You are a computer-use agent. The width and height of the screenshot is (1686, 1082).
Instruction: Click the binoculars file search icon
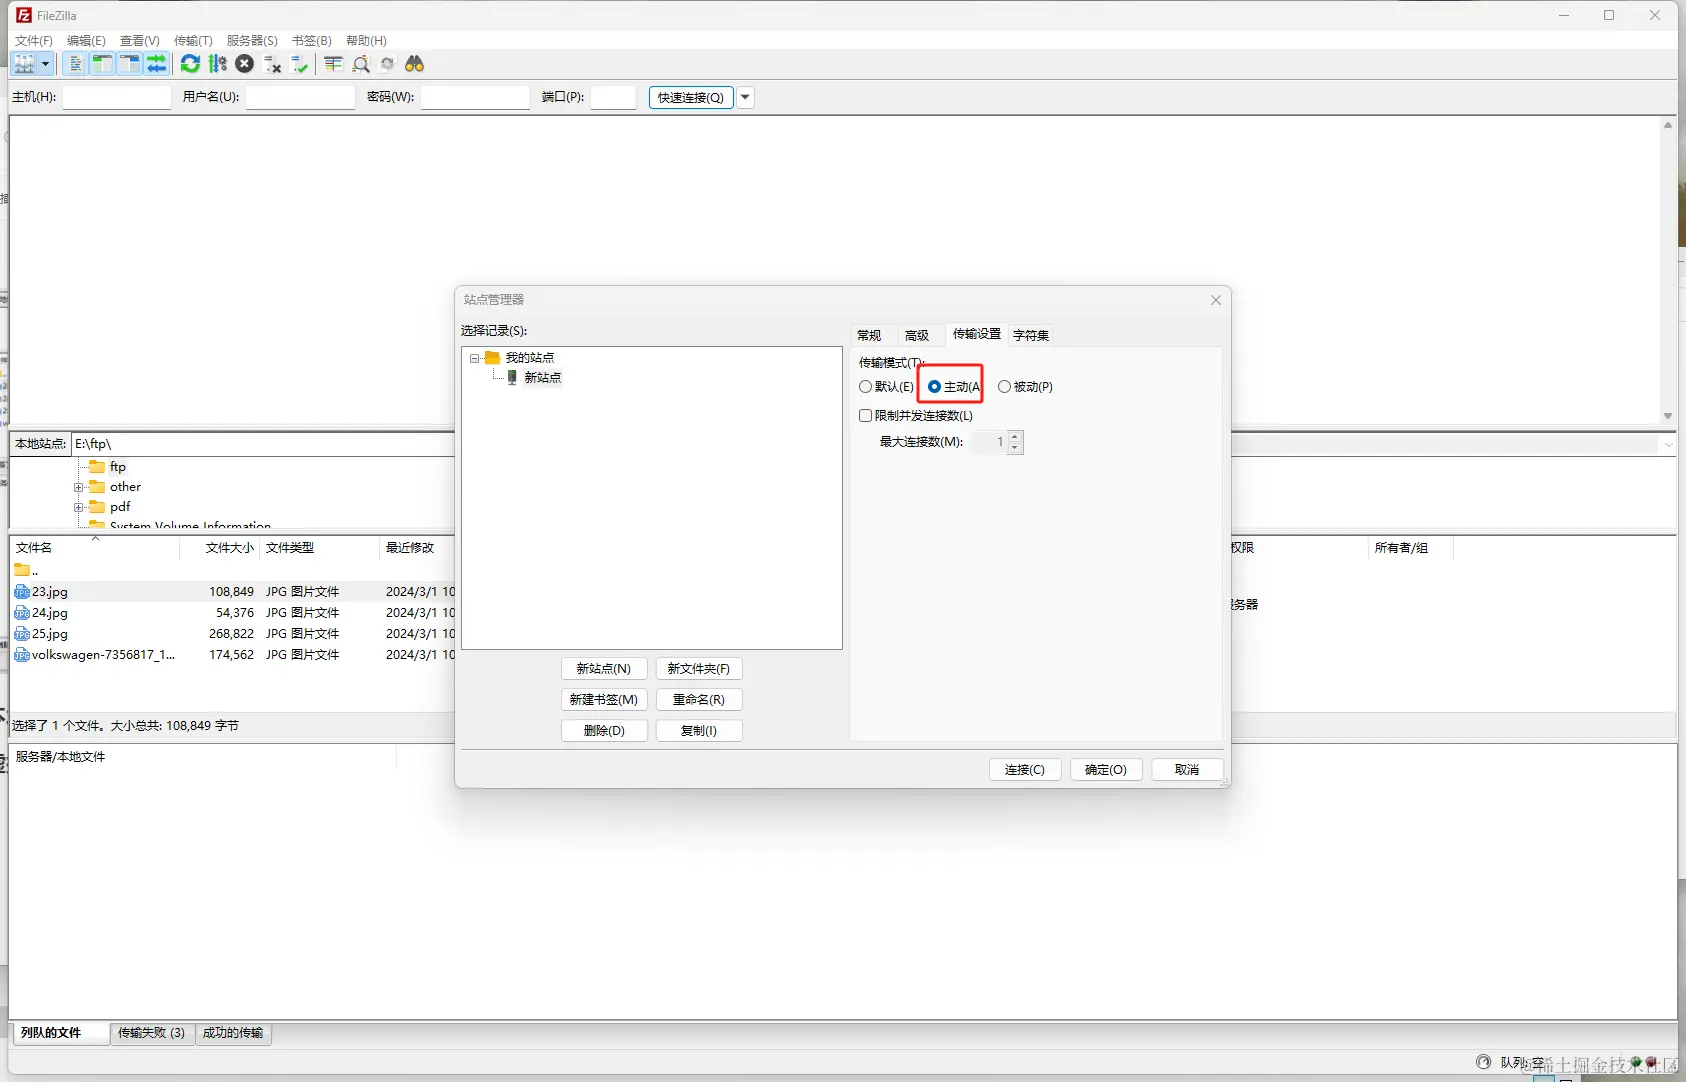414,64
